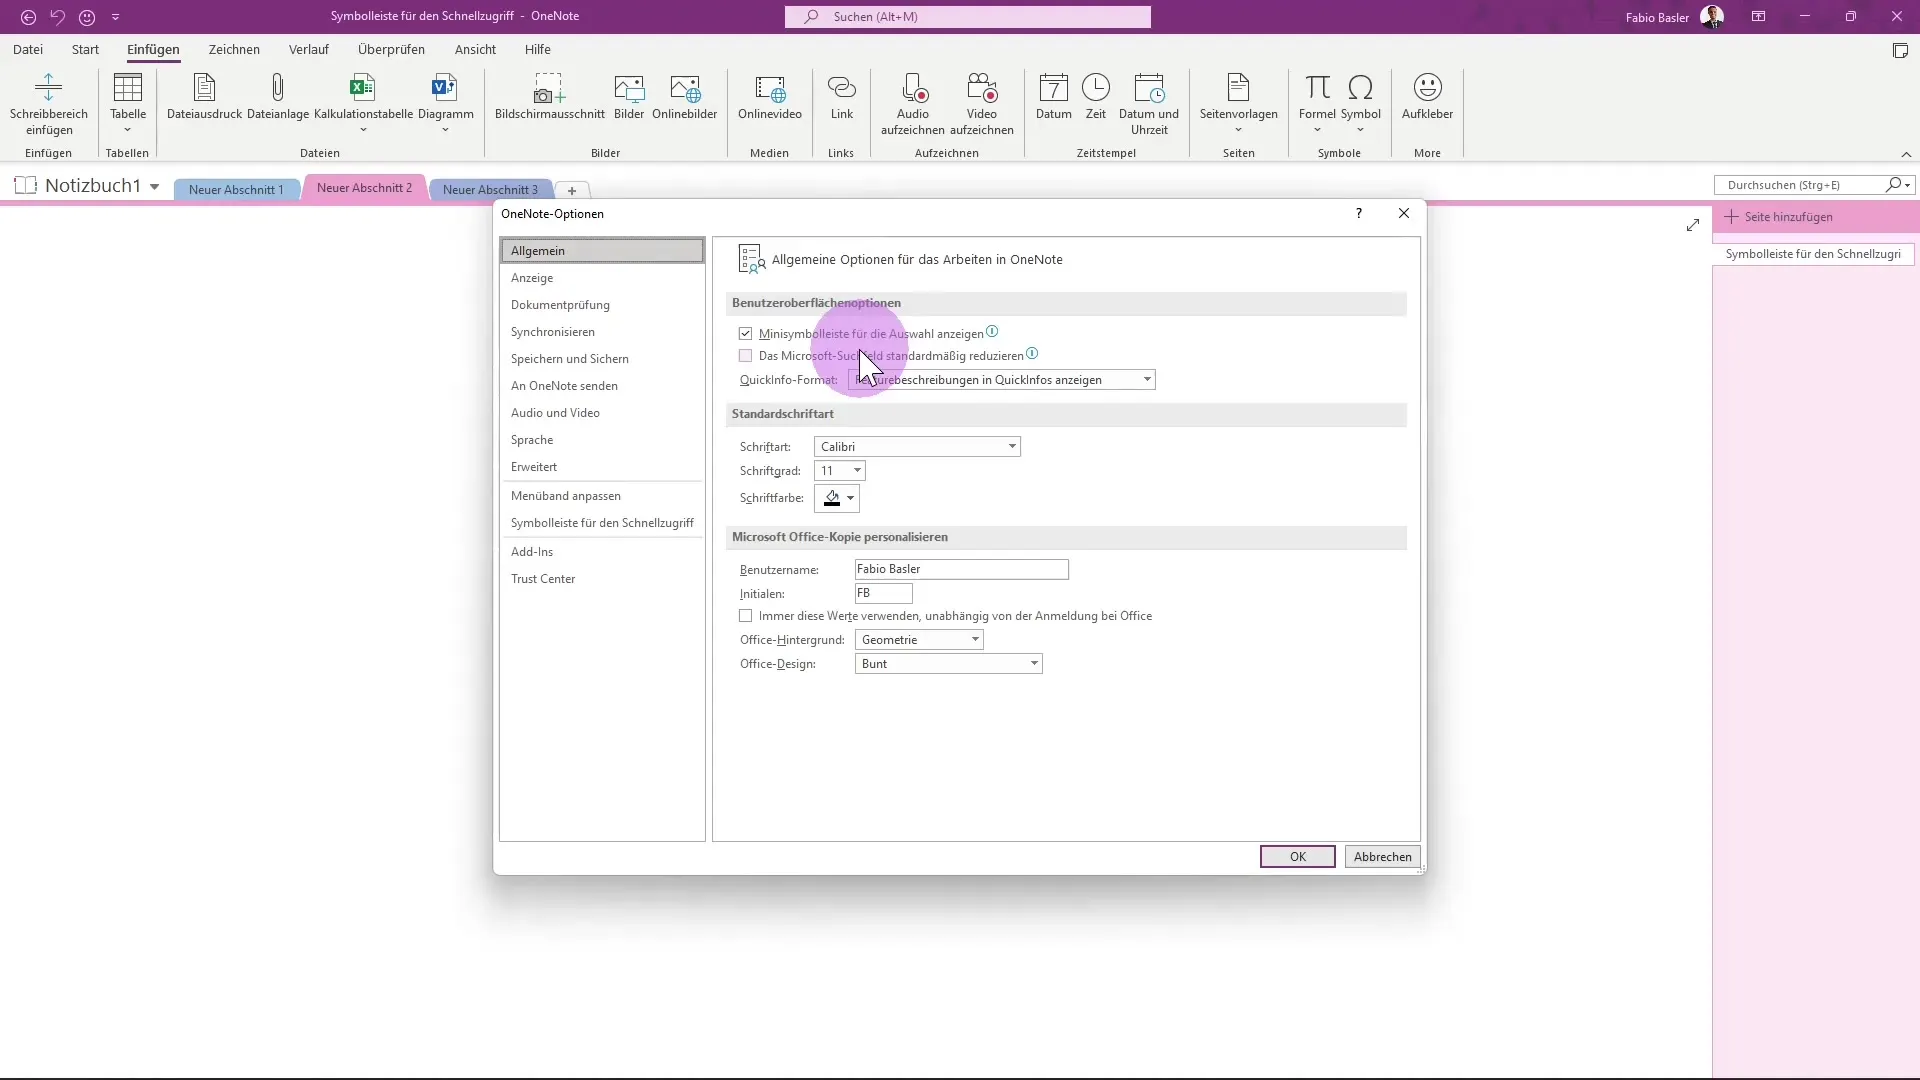
Task: Open the Durchsuchen search scope dropdown arrow
Action: coord(1907,185)
